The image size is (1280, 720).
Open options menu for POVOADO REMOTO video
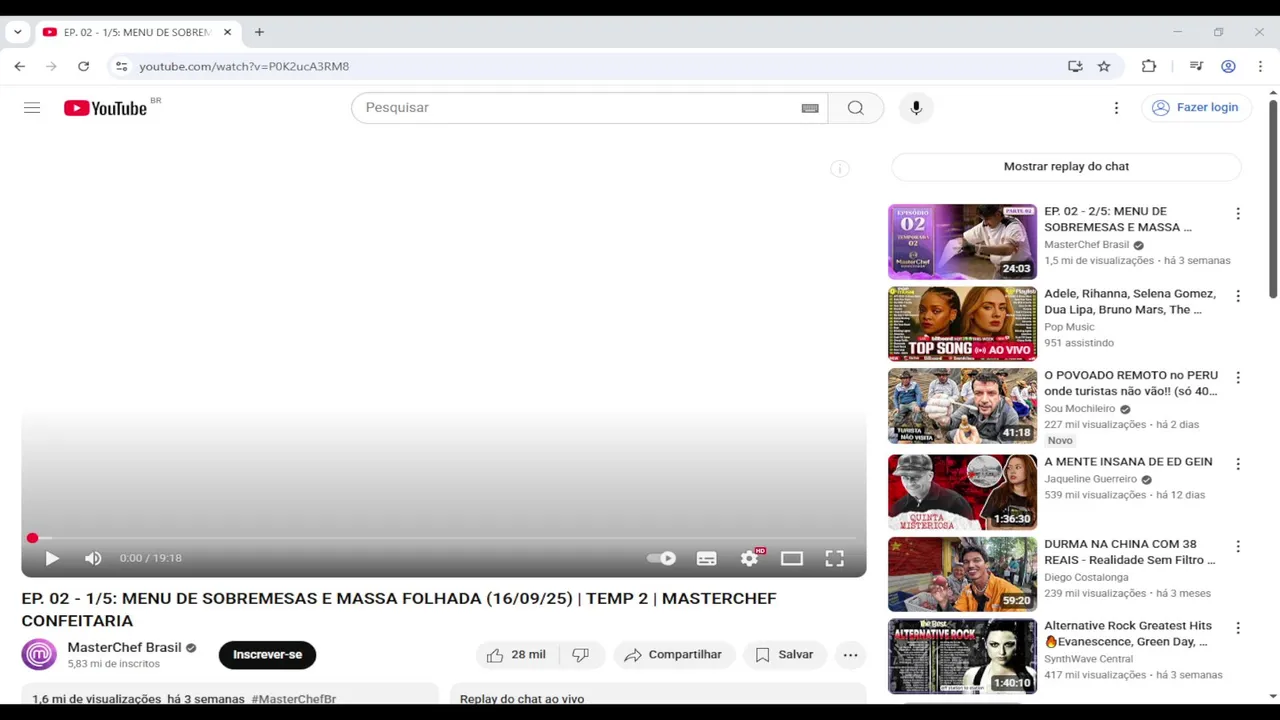(x=1238, y=378)
